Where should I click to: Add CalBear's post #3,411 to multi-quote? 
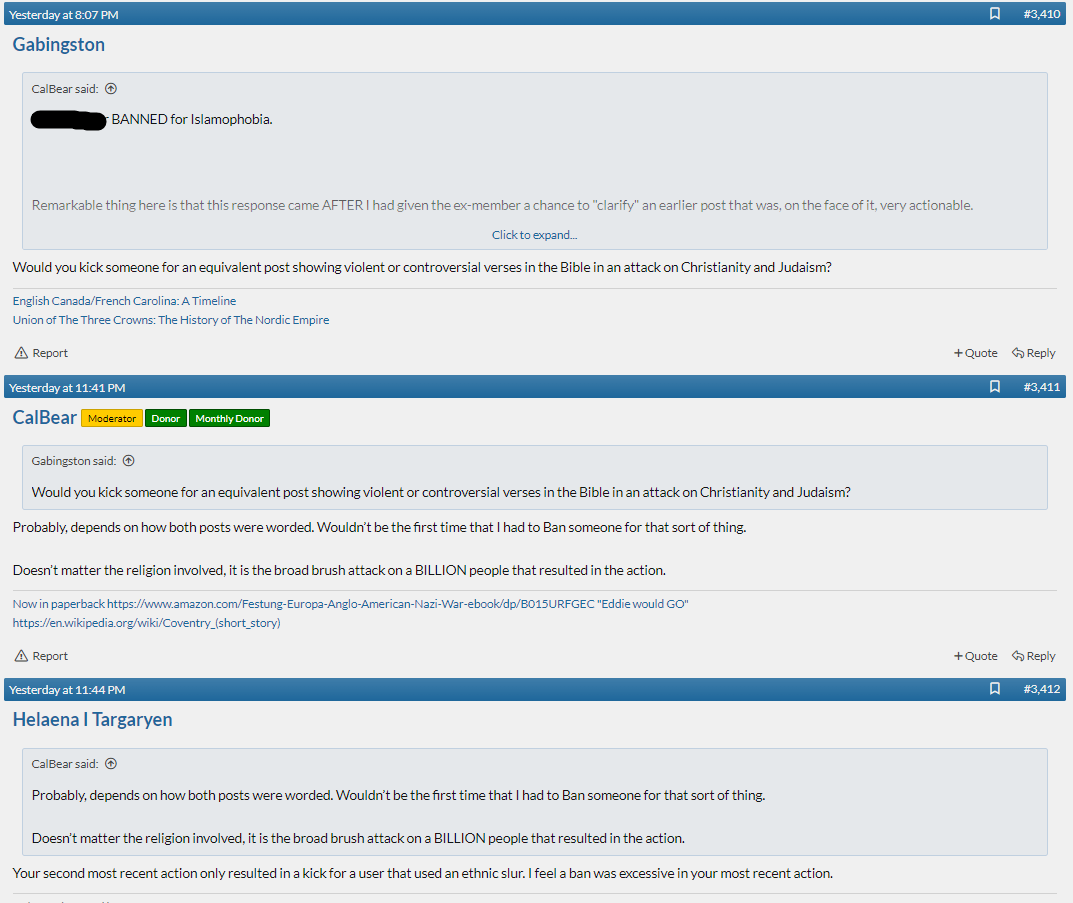click(x=976, y=656)
